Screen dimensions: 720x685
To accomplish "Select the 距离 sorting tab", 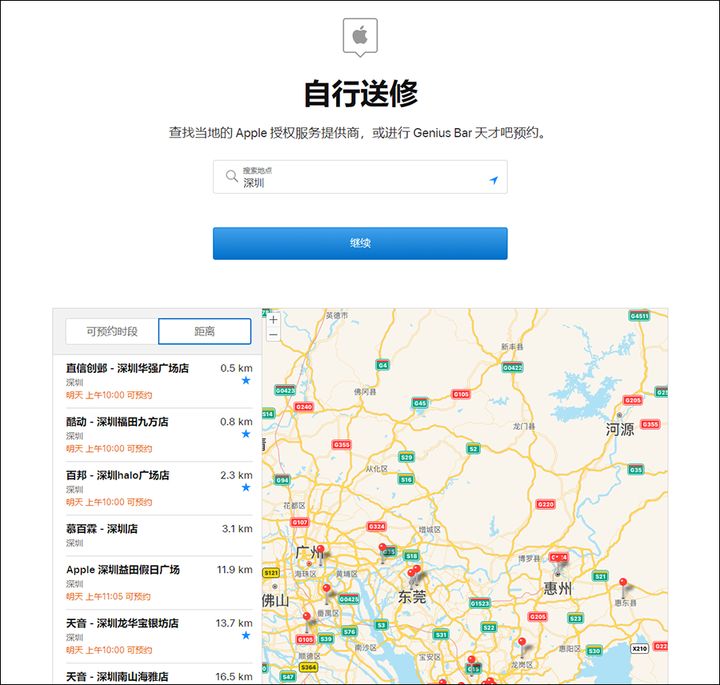I will [x=205, y=331].
